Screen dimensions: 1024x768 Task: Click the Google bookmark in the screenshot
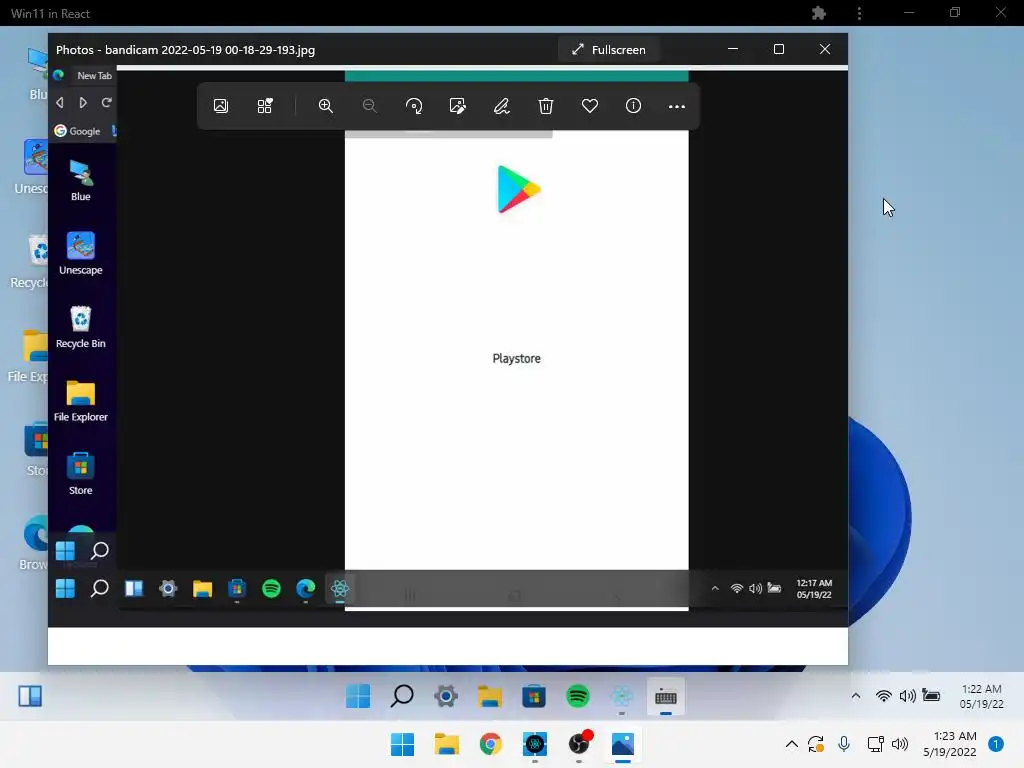(78, 131)
